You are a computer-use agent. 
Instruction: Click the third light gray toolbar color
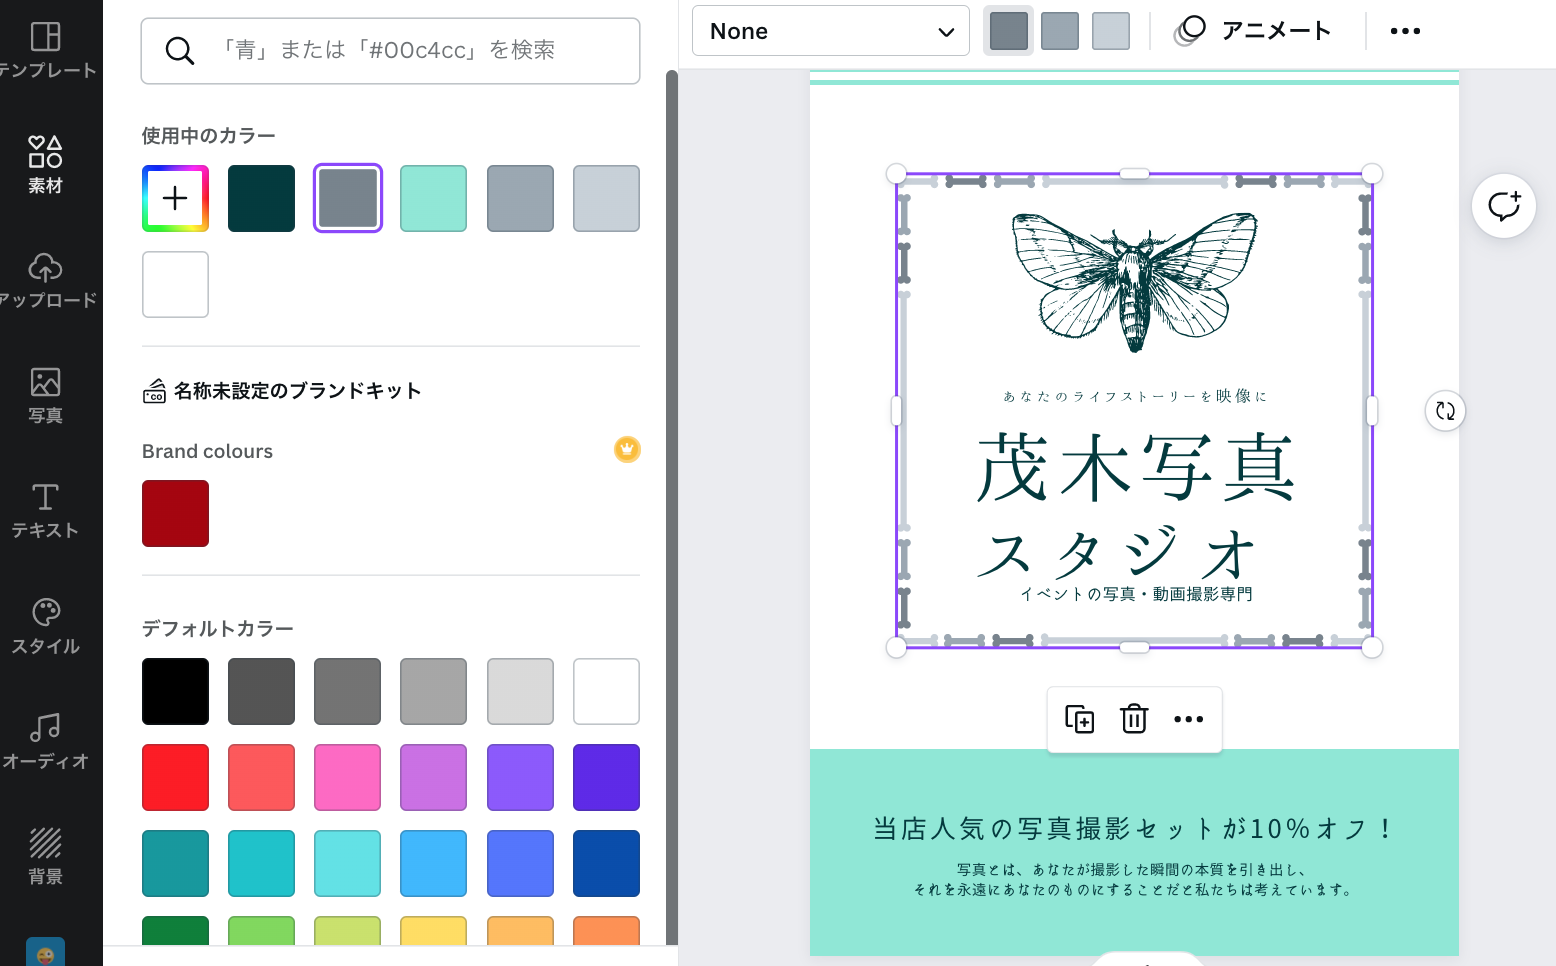1111,31
